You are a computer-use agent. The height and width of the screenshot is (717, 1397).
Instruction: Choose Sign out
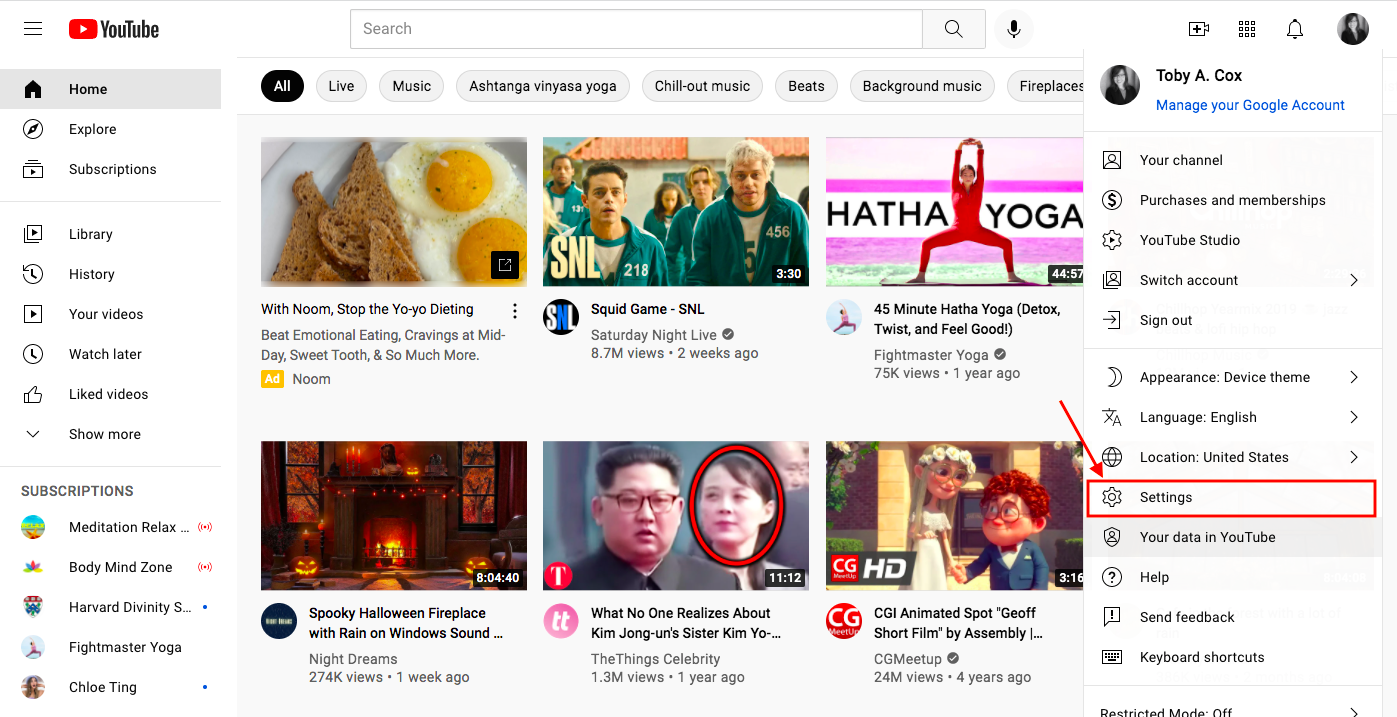tap(1231, 320)
